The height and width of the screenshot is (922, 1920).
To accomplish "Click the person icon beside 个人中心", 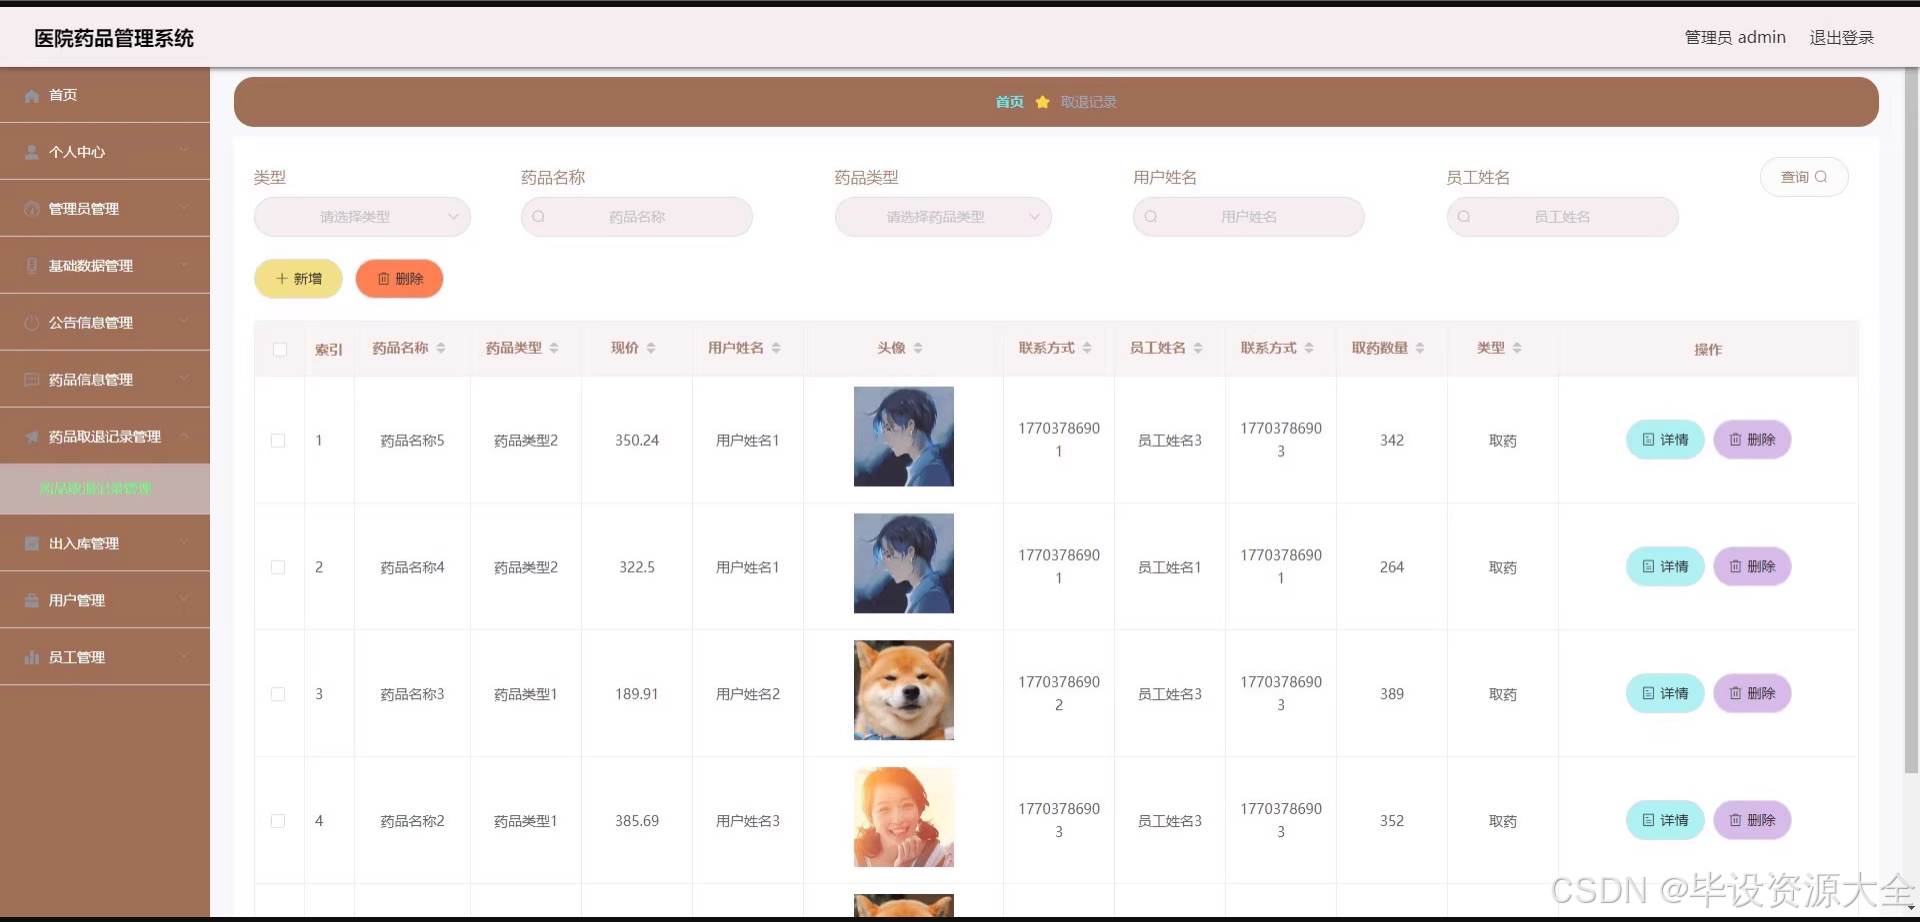I will [32, 152].
